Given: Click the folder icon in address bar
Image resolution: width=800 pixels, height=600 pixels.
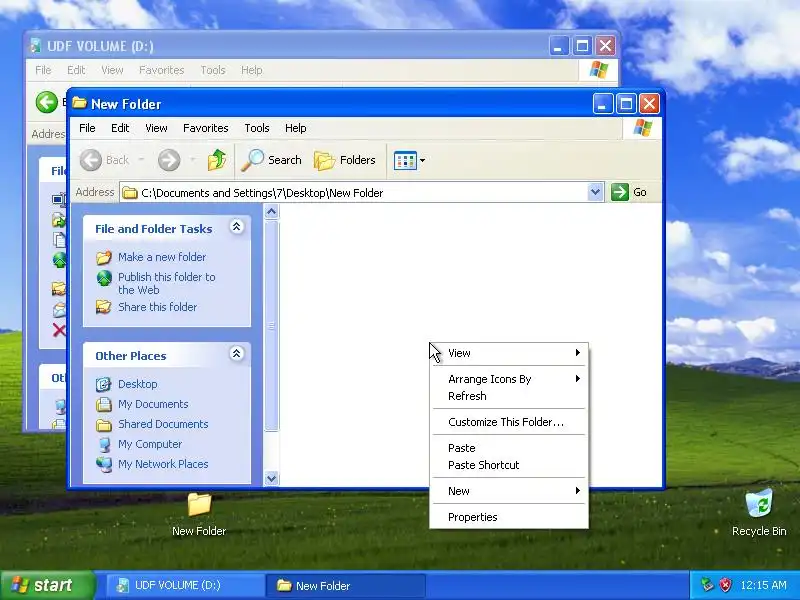Looking at the screenshot, I should click(x=130, y=193).
